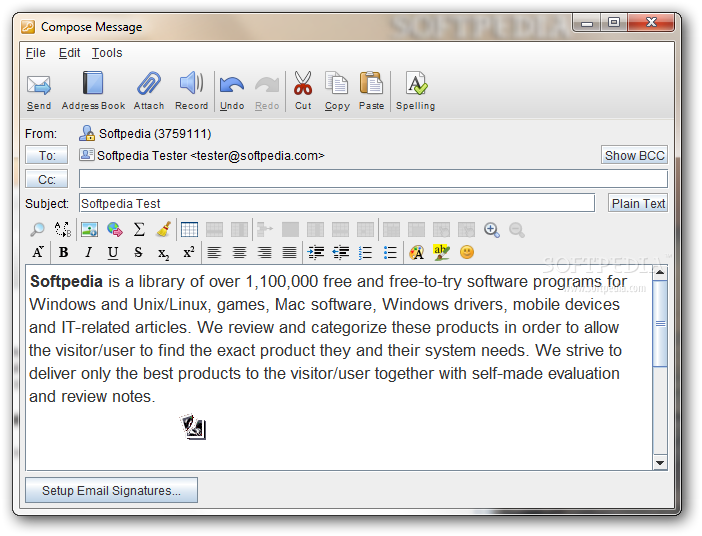Toggle bold formatting

point(64,253)
